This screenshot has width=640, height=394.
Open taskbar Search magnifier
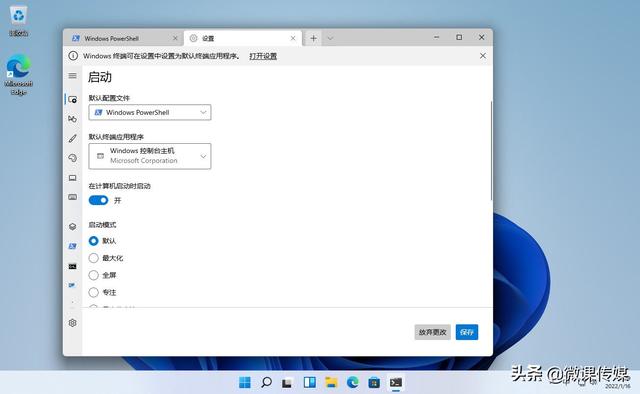(267, 383)
